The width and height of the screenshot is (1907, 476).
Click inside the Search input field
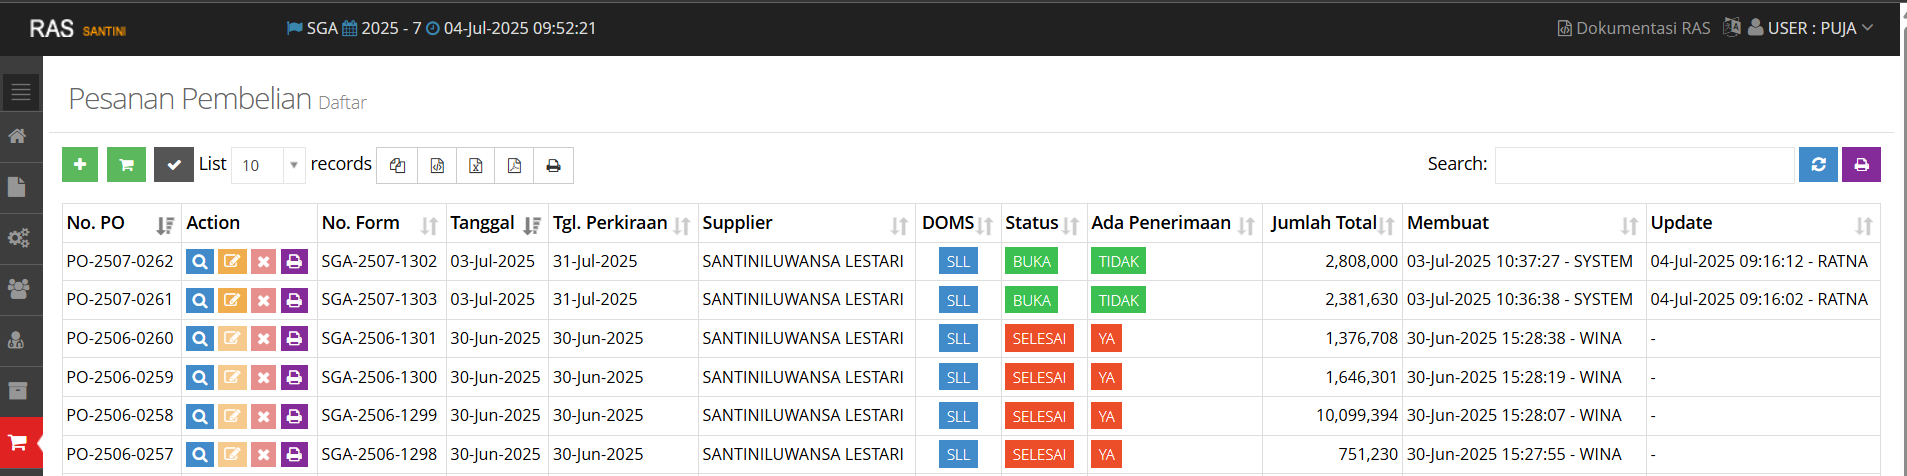(1643, 165)
